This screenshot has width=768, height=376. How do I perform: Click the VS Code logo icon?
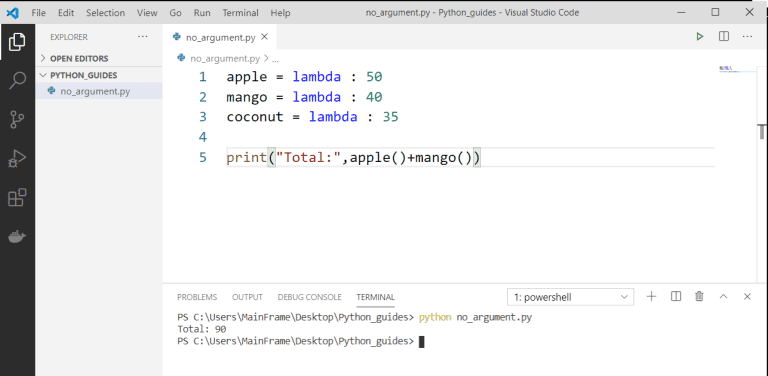pos(13,13)
